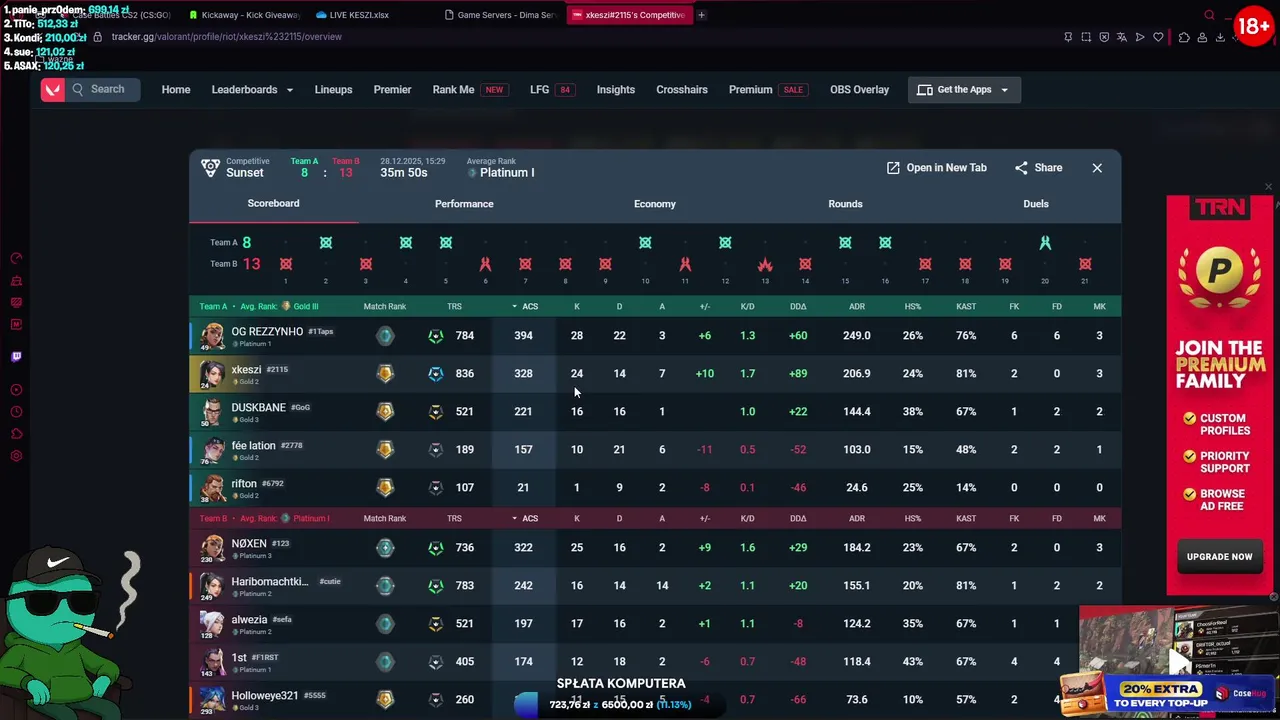Open the Insights nav item
The height and width of the screenshot is (720, 1280).
click(x=616, y=90)
